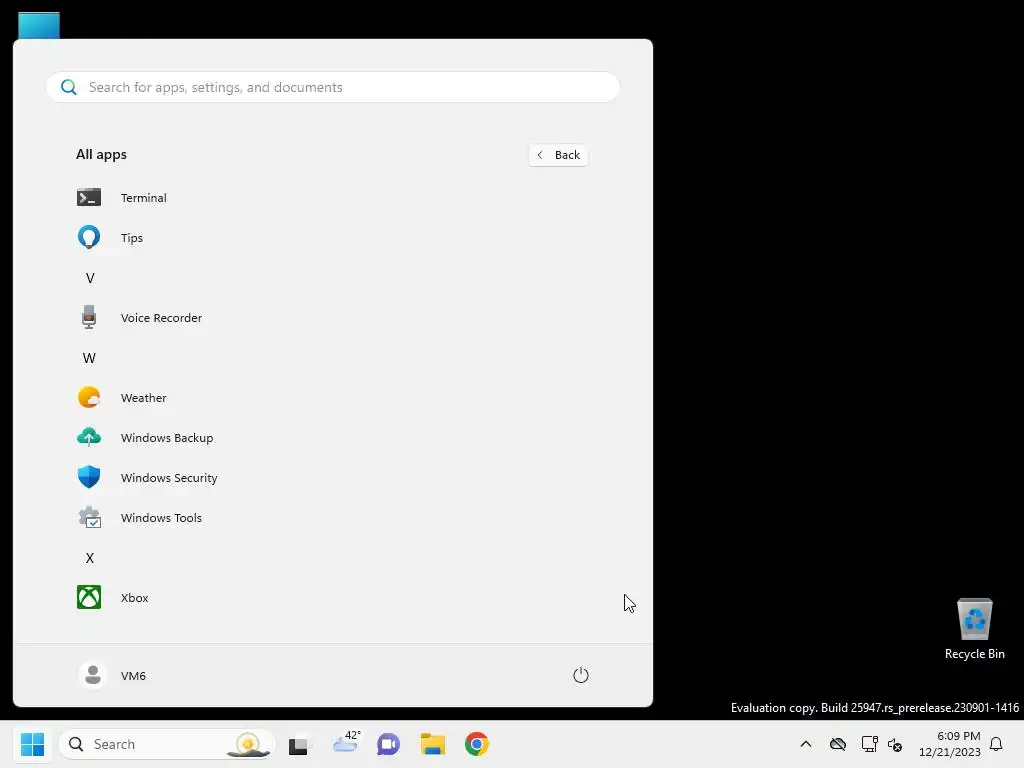
Task: Click the Voice Recorder label text
Action: [161, 318]
